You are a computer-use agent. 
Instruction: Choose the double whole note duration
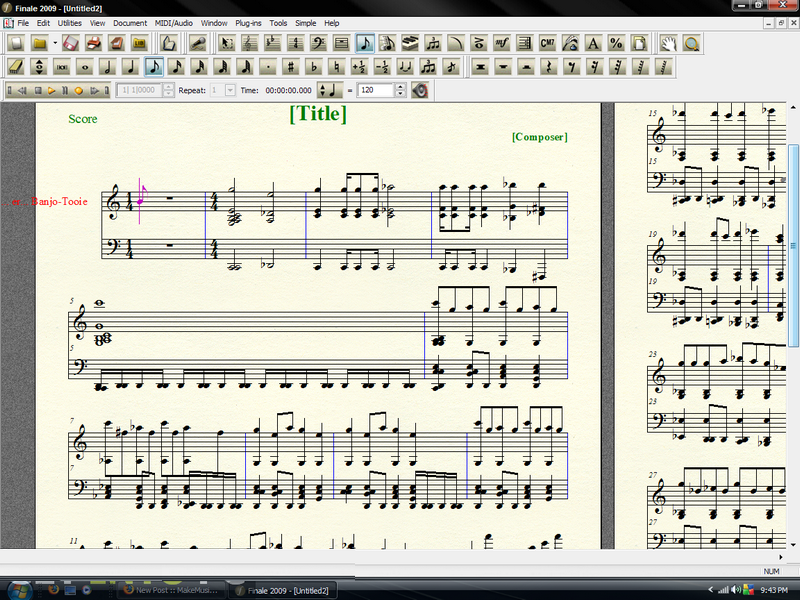pos(62,67)
